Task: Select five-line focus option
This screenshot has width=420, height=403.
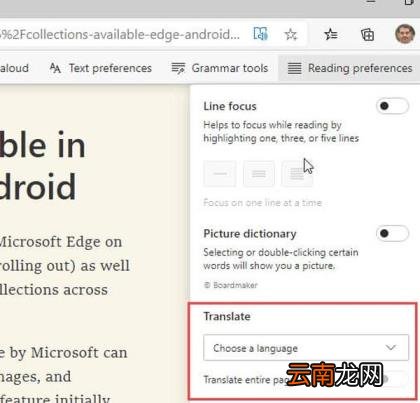Action: tap(297, 174)
